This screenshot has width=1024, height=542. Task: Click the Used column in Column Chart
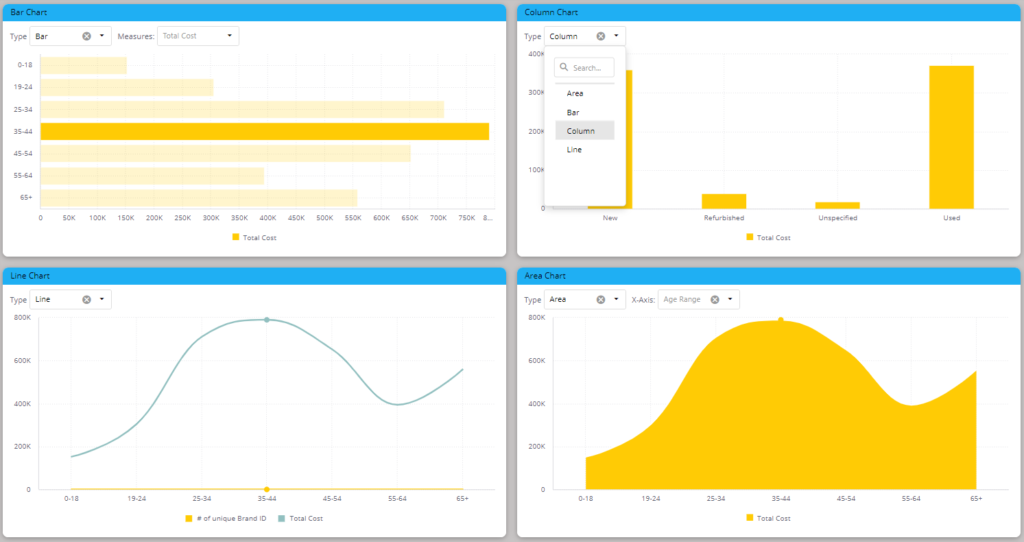click(x=952, y=137)
